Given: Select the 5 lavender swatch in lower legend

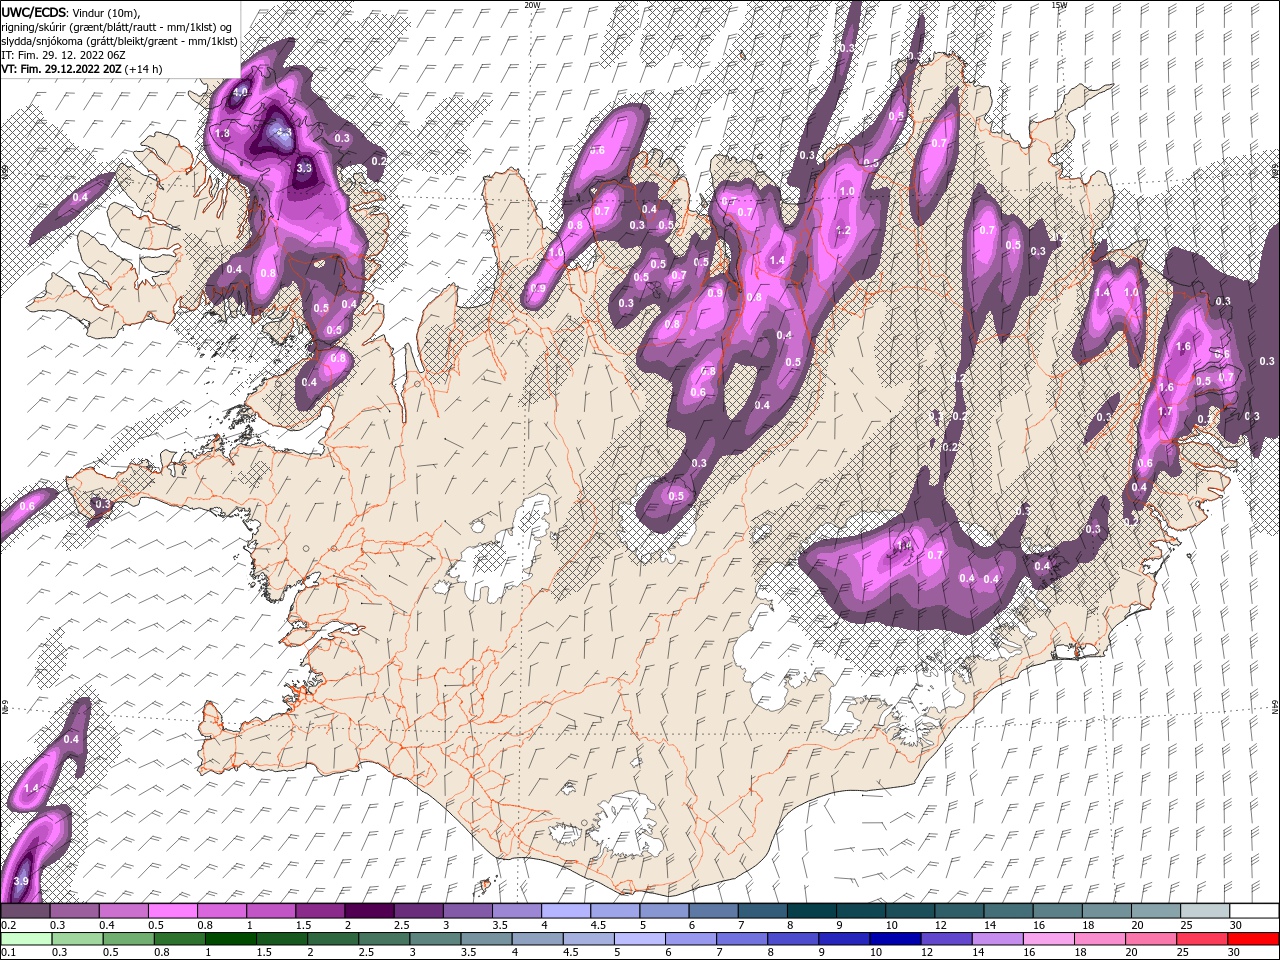Looking at the screenshot, I should [640, 938].
